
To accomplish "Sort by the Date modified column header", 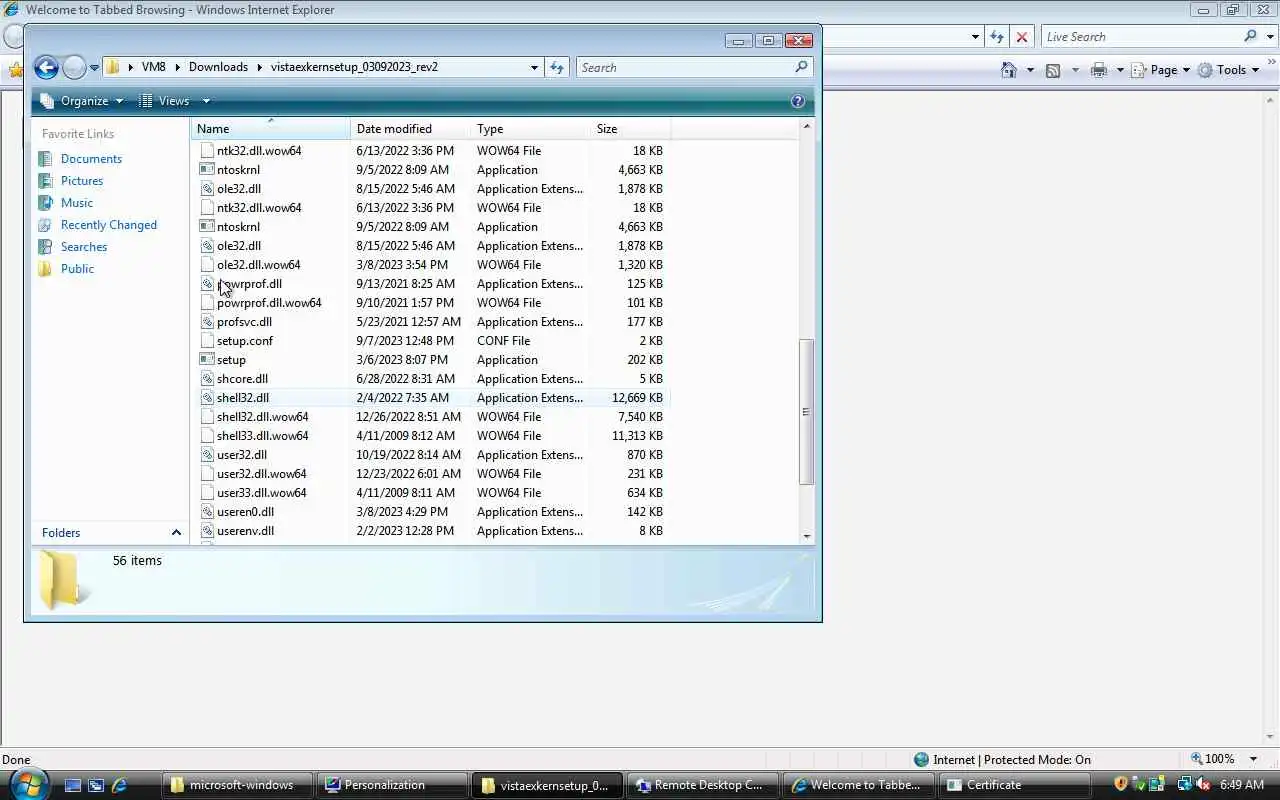I will click(410, 129).
